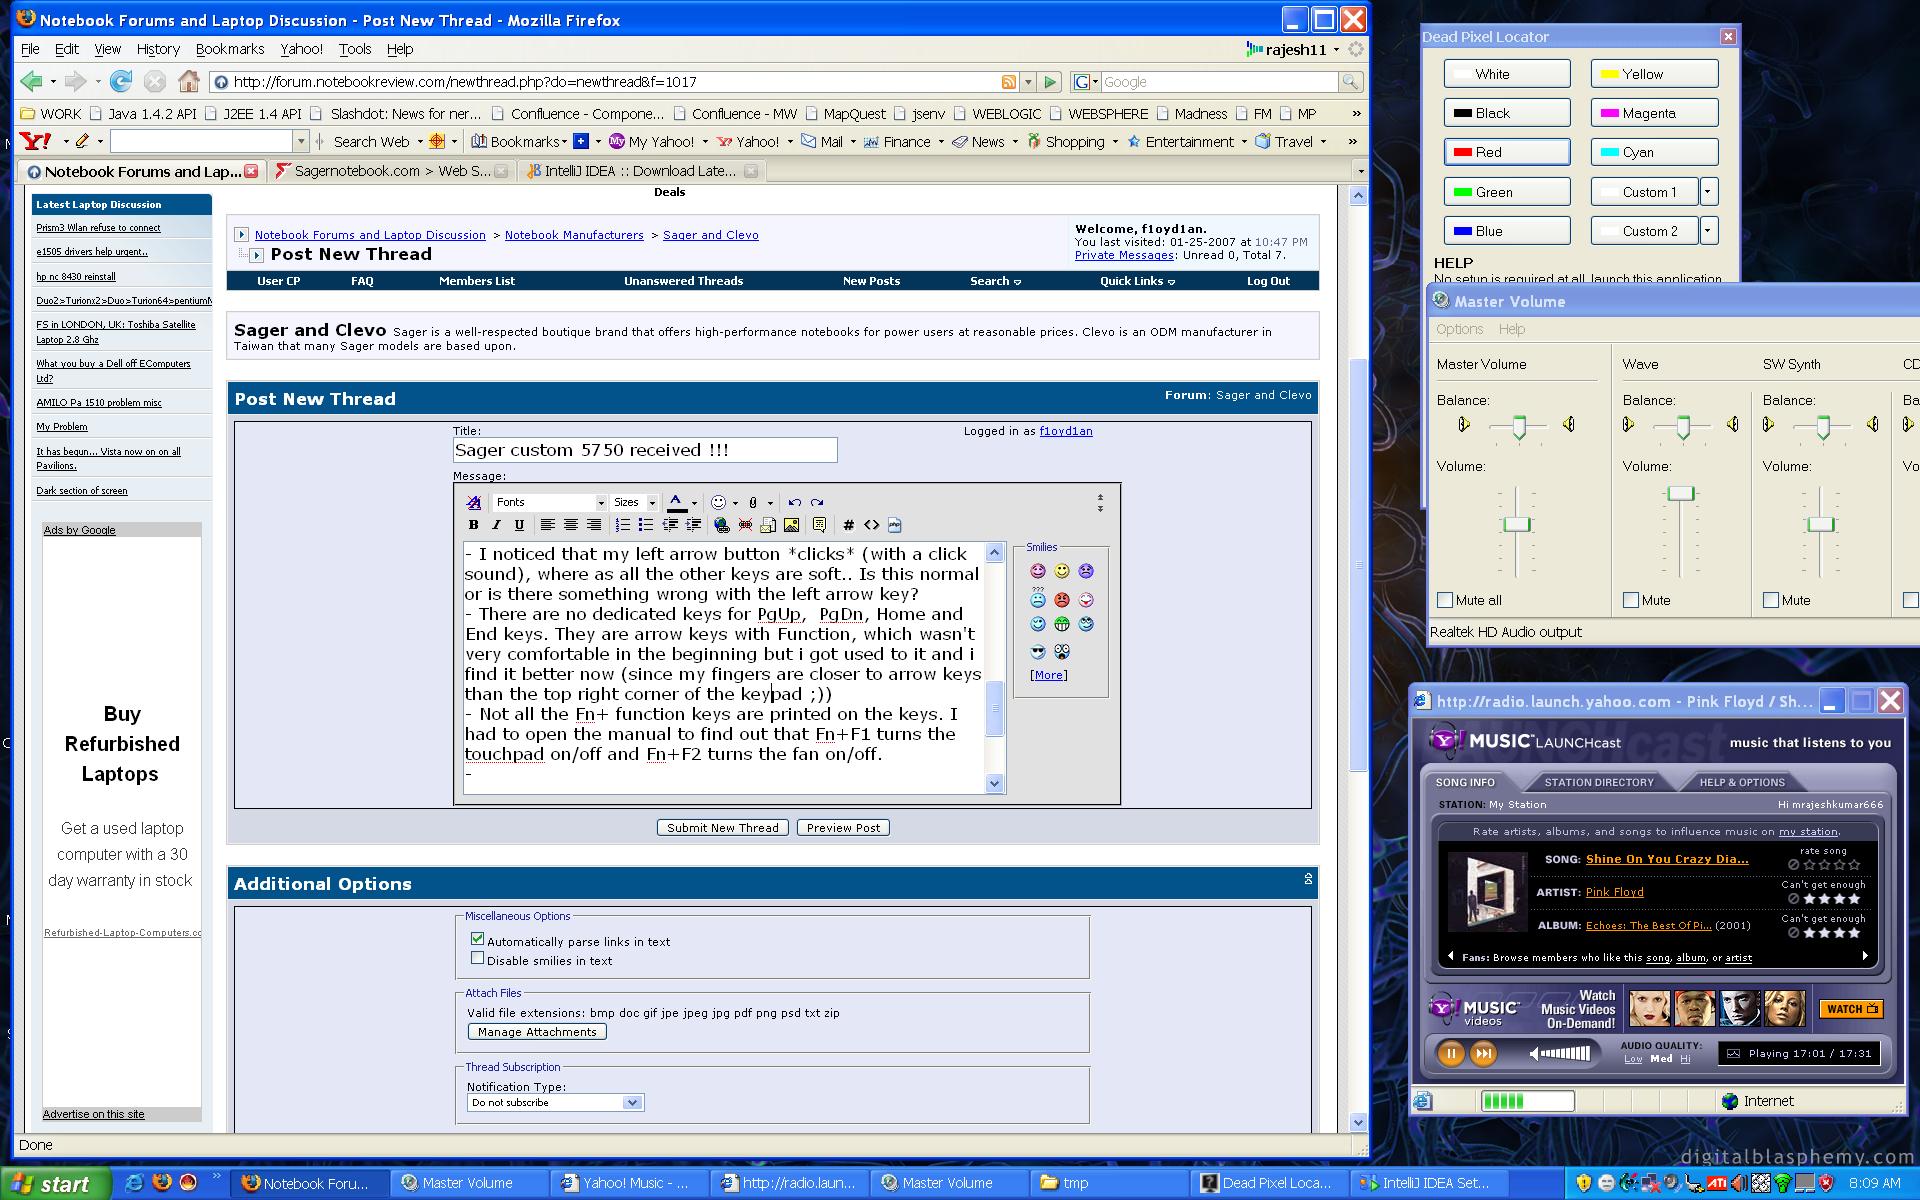
Task: Open tmp folder from taskbar
Action: point(1108,1183)
